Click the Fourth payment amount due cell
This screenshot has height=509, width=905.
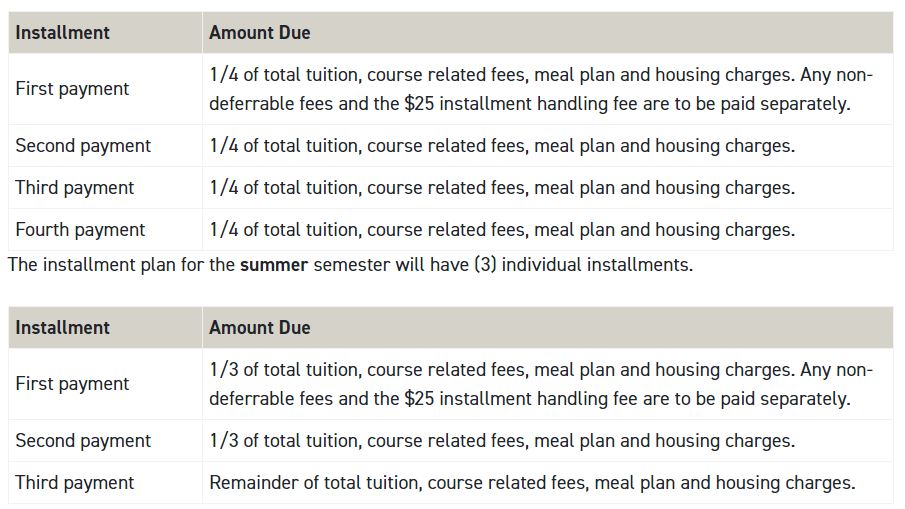(502, 230)
